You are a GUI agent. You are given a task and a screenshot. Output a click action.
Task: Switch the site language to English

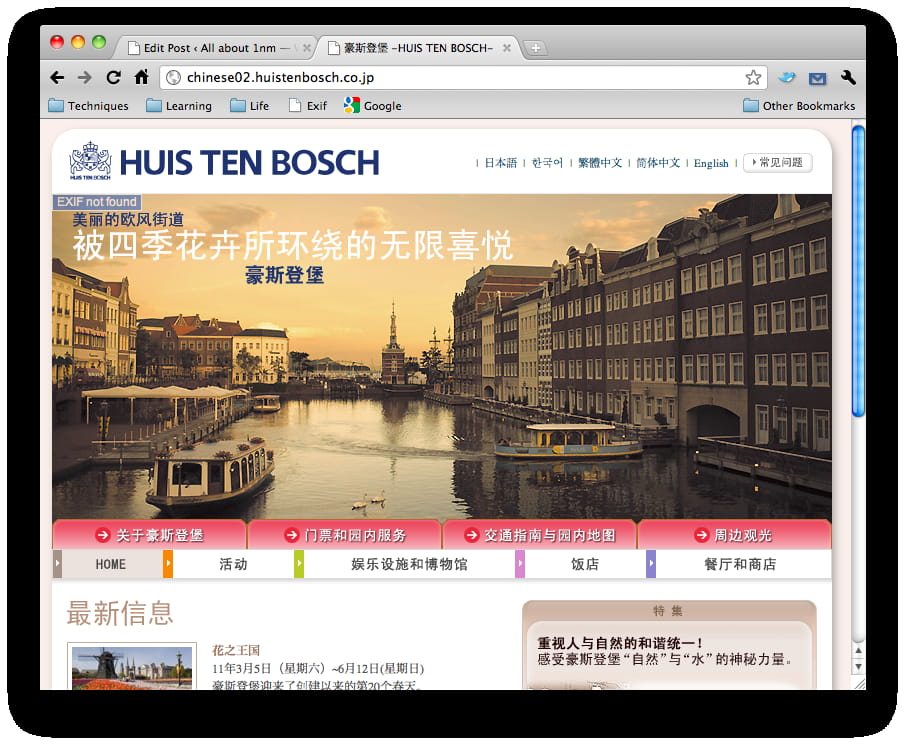coord(711,164)
